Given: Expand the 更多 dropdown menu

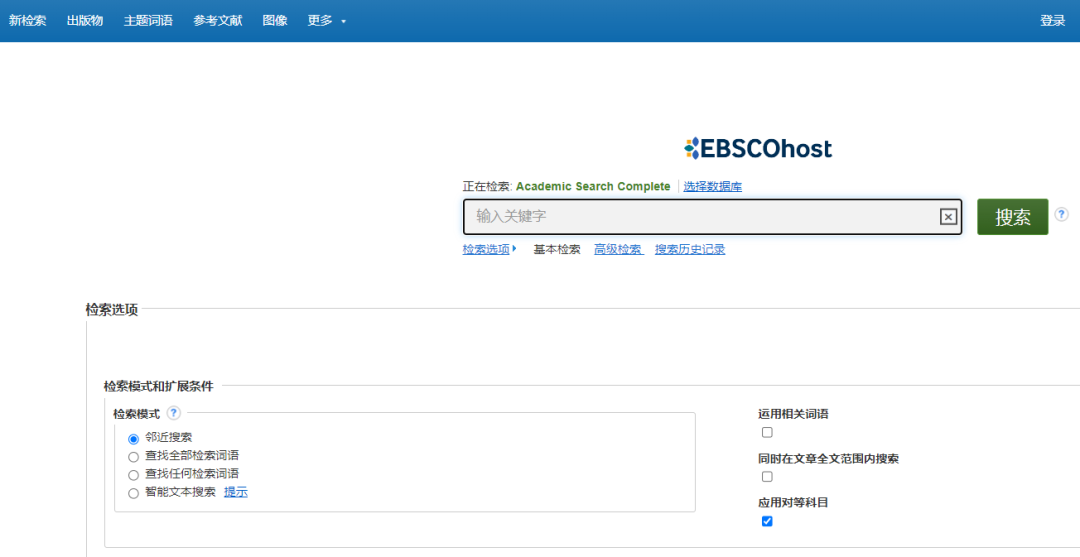Looking at the screenshot, I should 326,20.
